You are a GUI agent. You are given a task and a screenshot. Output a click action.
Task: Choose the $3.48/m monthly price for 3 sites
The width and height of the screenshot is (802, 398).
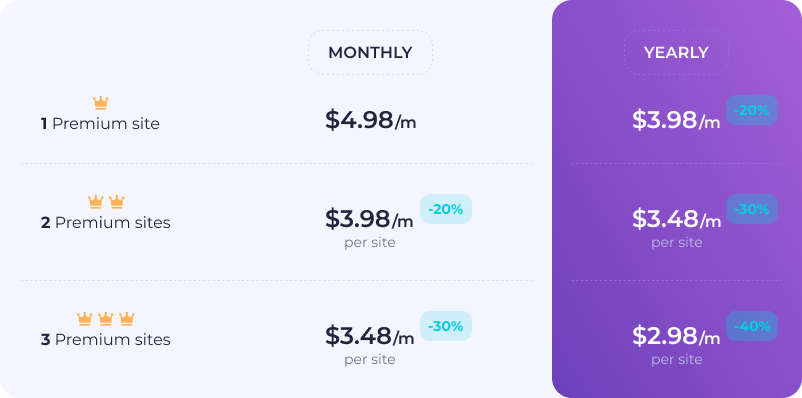click(369, 336)
